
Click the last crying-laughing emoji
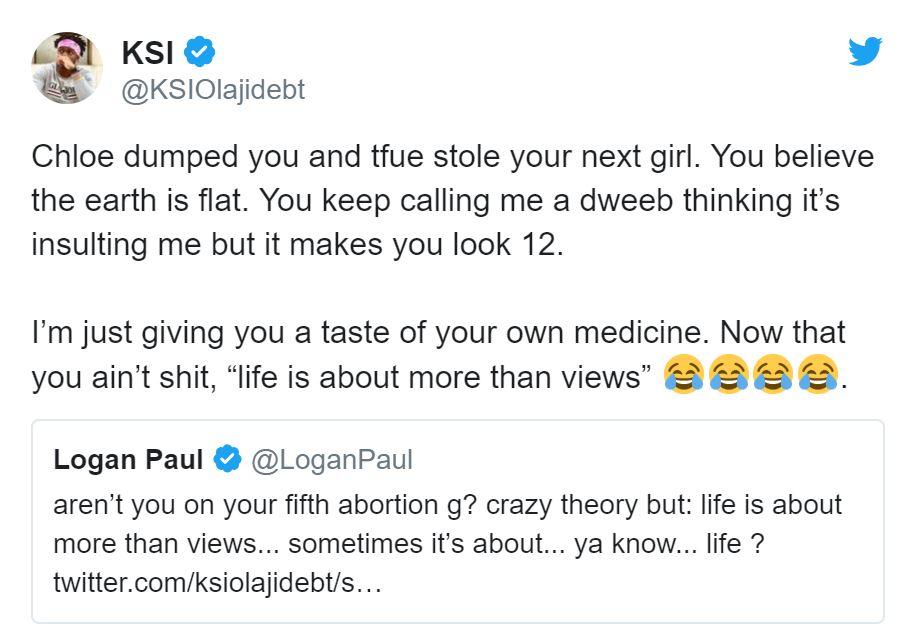(817, 377)
